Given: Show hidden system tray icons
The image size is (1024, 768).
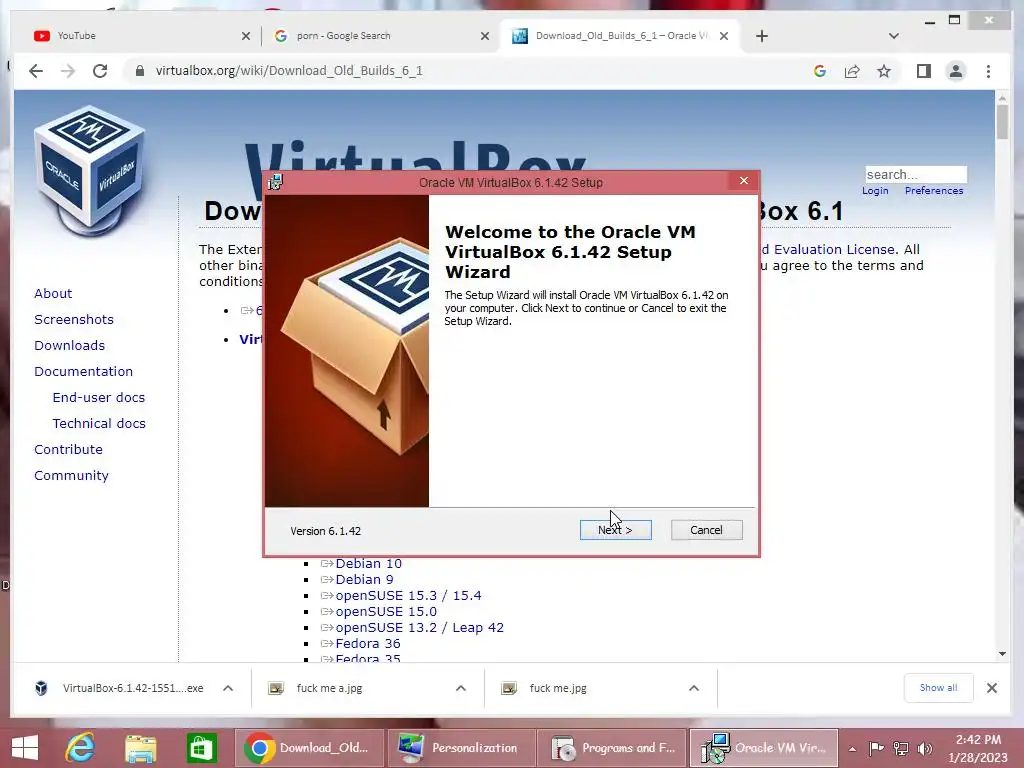Looking at the screenshot, I should [x=852, y=749].
